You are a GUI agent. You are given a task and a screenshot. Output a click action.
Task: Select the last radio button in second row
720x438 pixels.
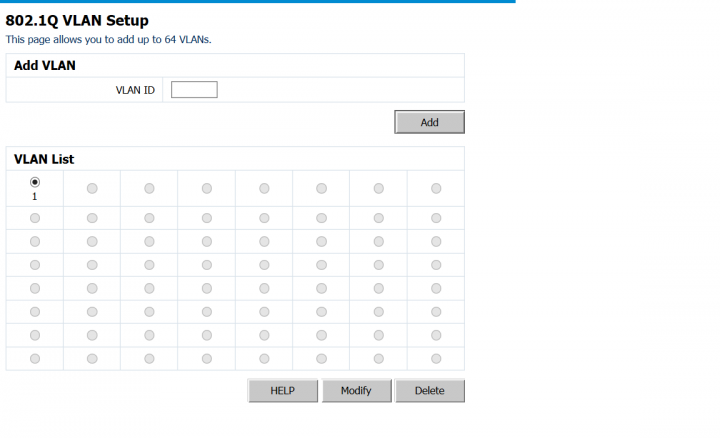coord(436,218)
